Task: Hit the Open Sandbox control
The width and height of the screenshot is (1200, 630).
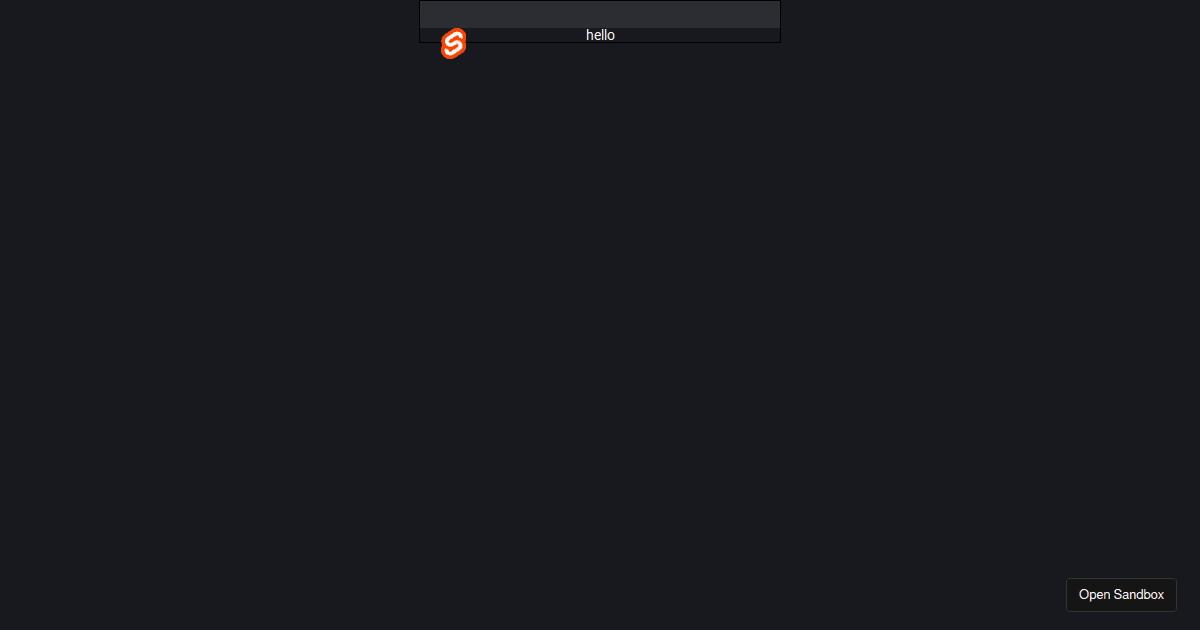Action: 1121,594
